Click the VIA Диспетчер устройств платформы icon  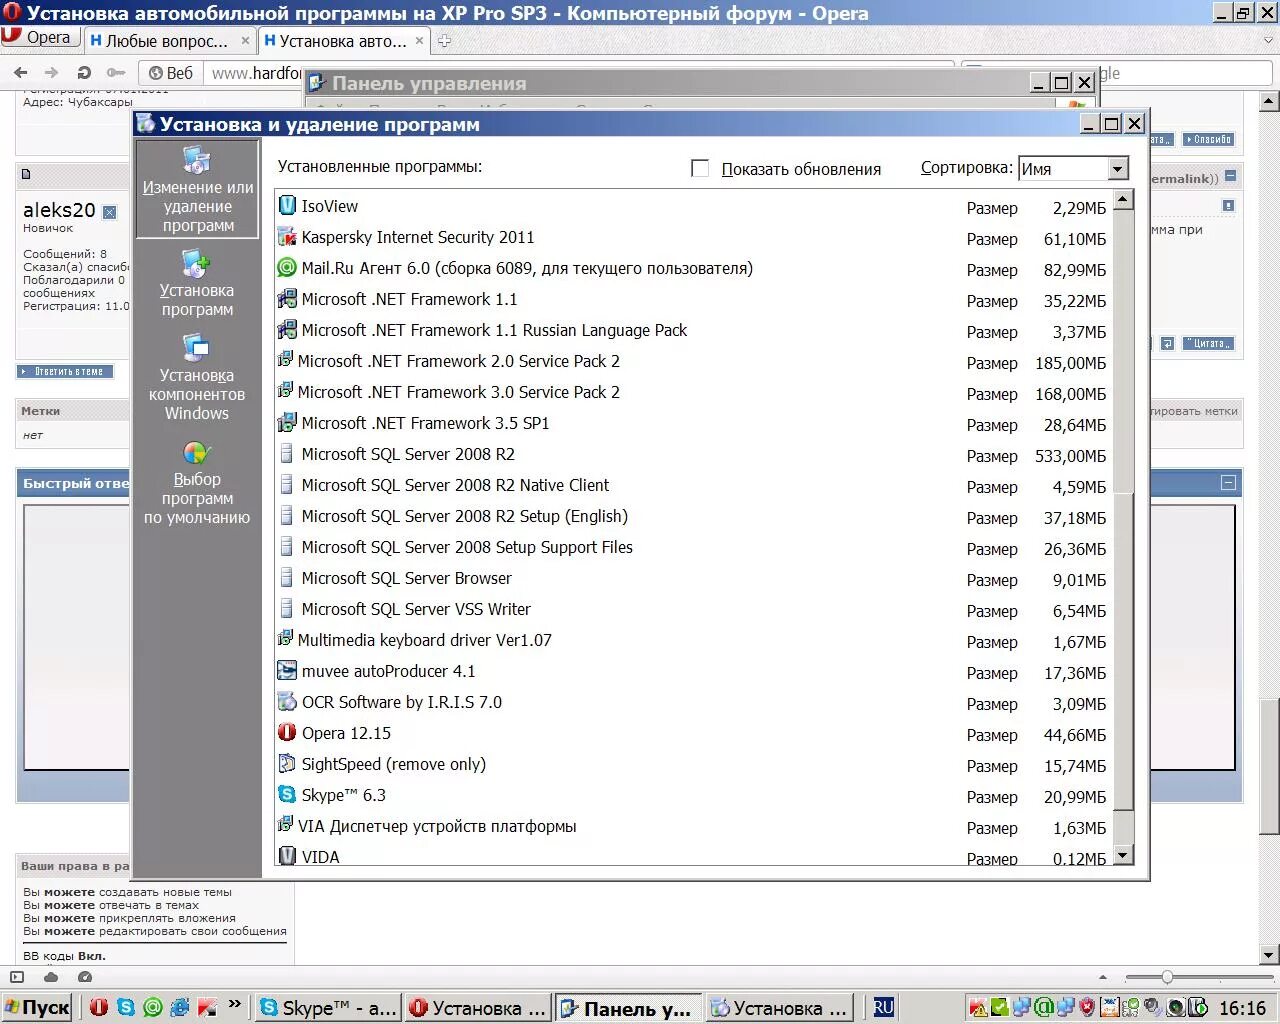pyautogui.click(x=285, y=825)
